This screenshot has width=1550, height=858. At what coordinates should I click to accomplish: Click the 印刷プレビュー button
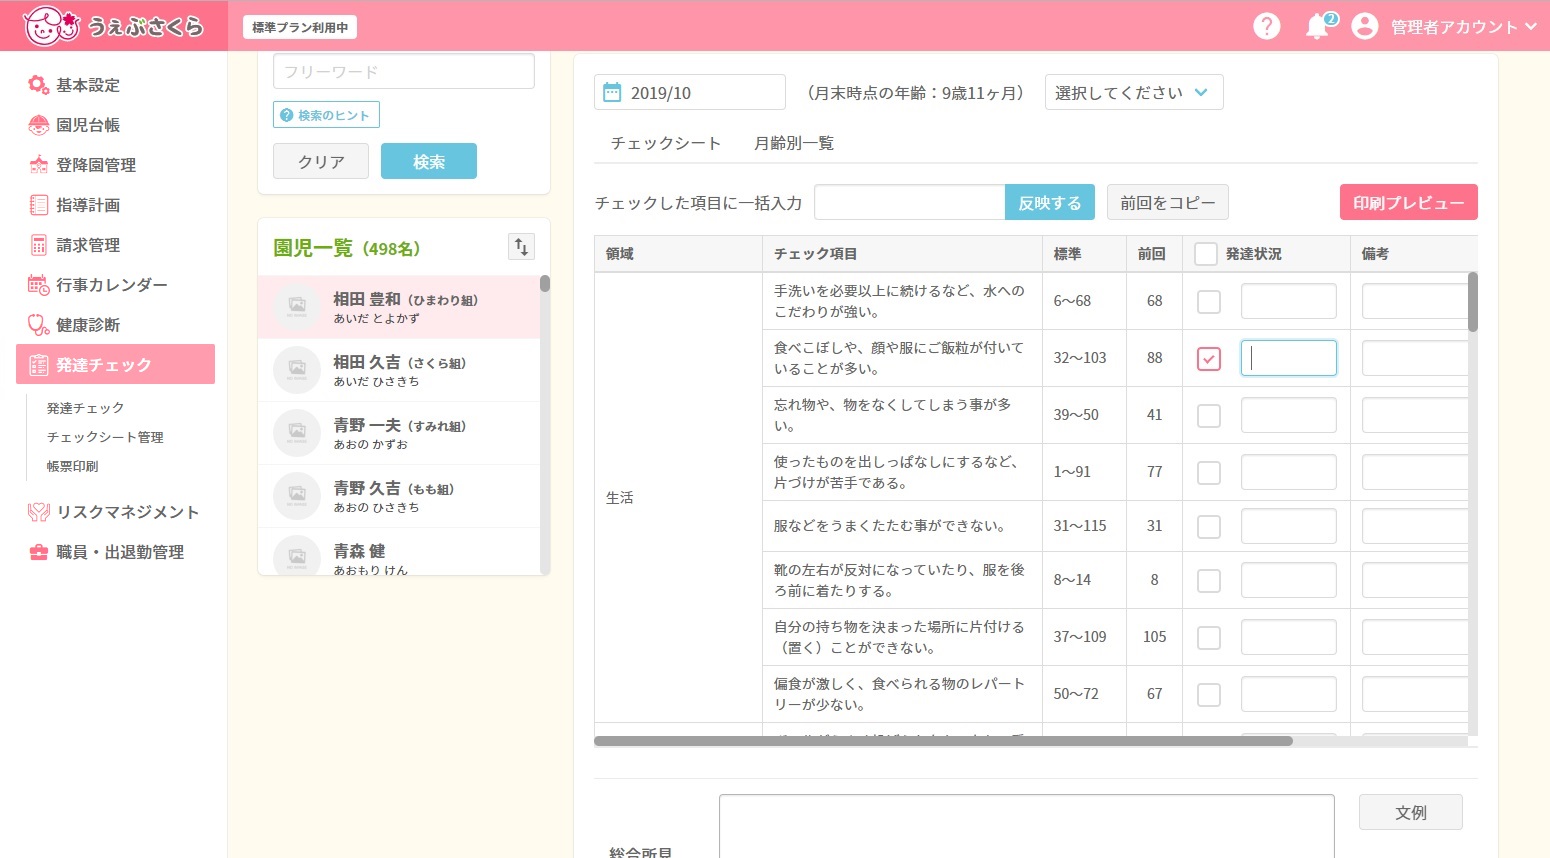(x=1409, y=202)
